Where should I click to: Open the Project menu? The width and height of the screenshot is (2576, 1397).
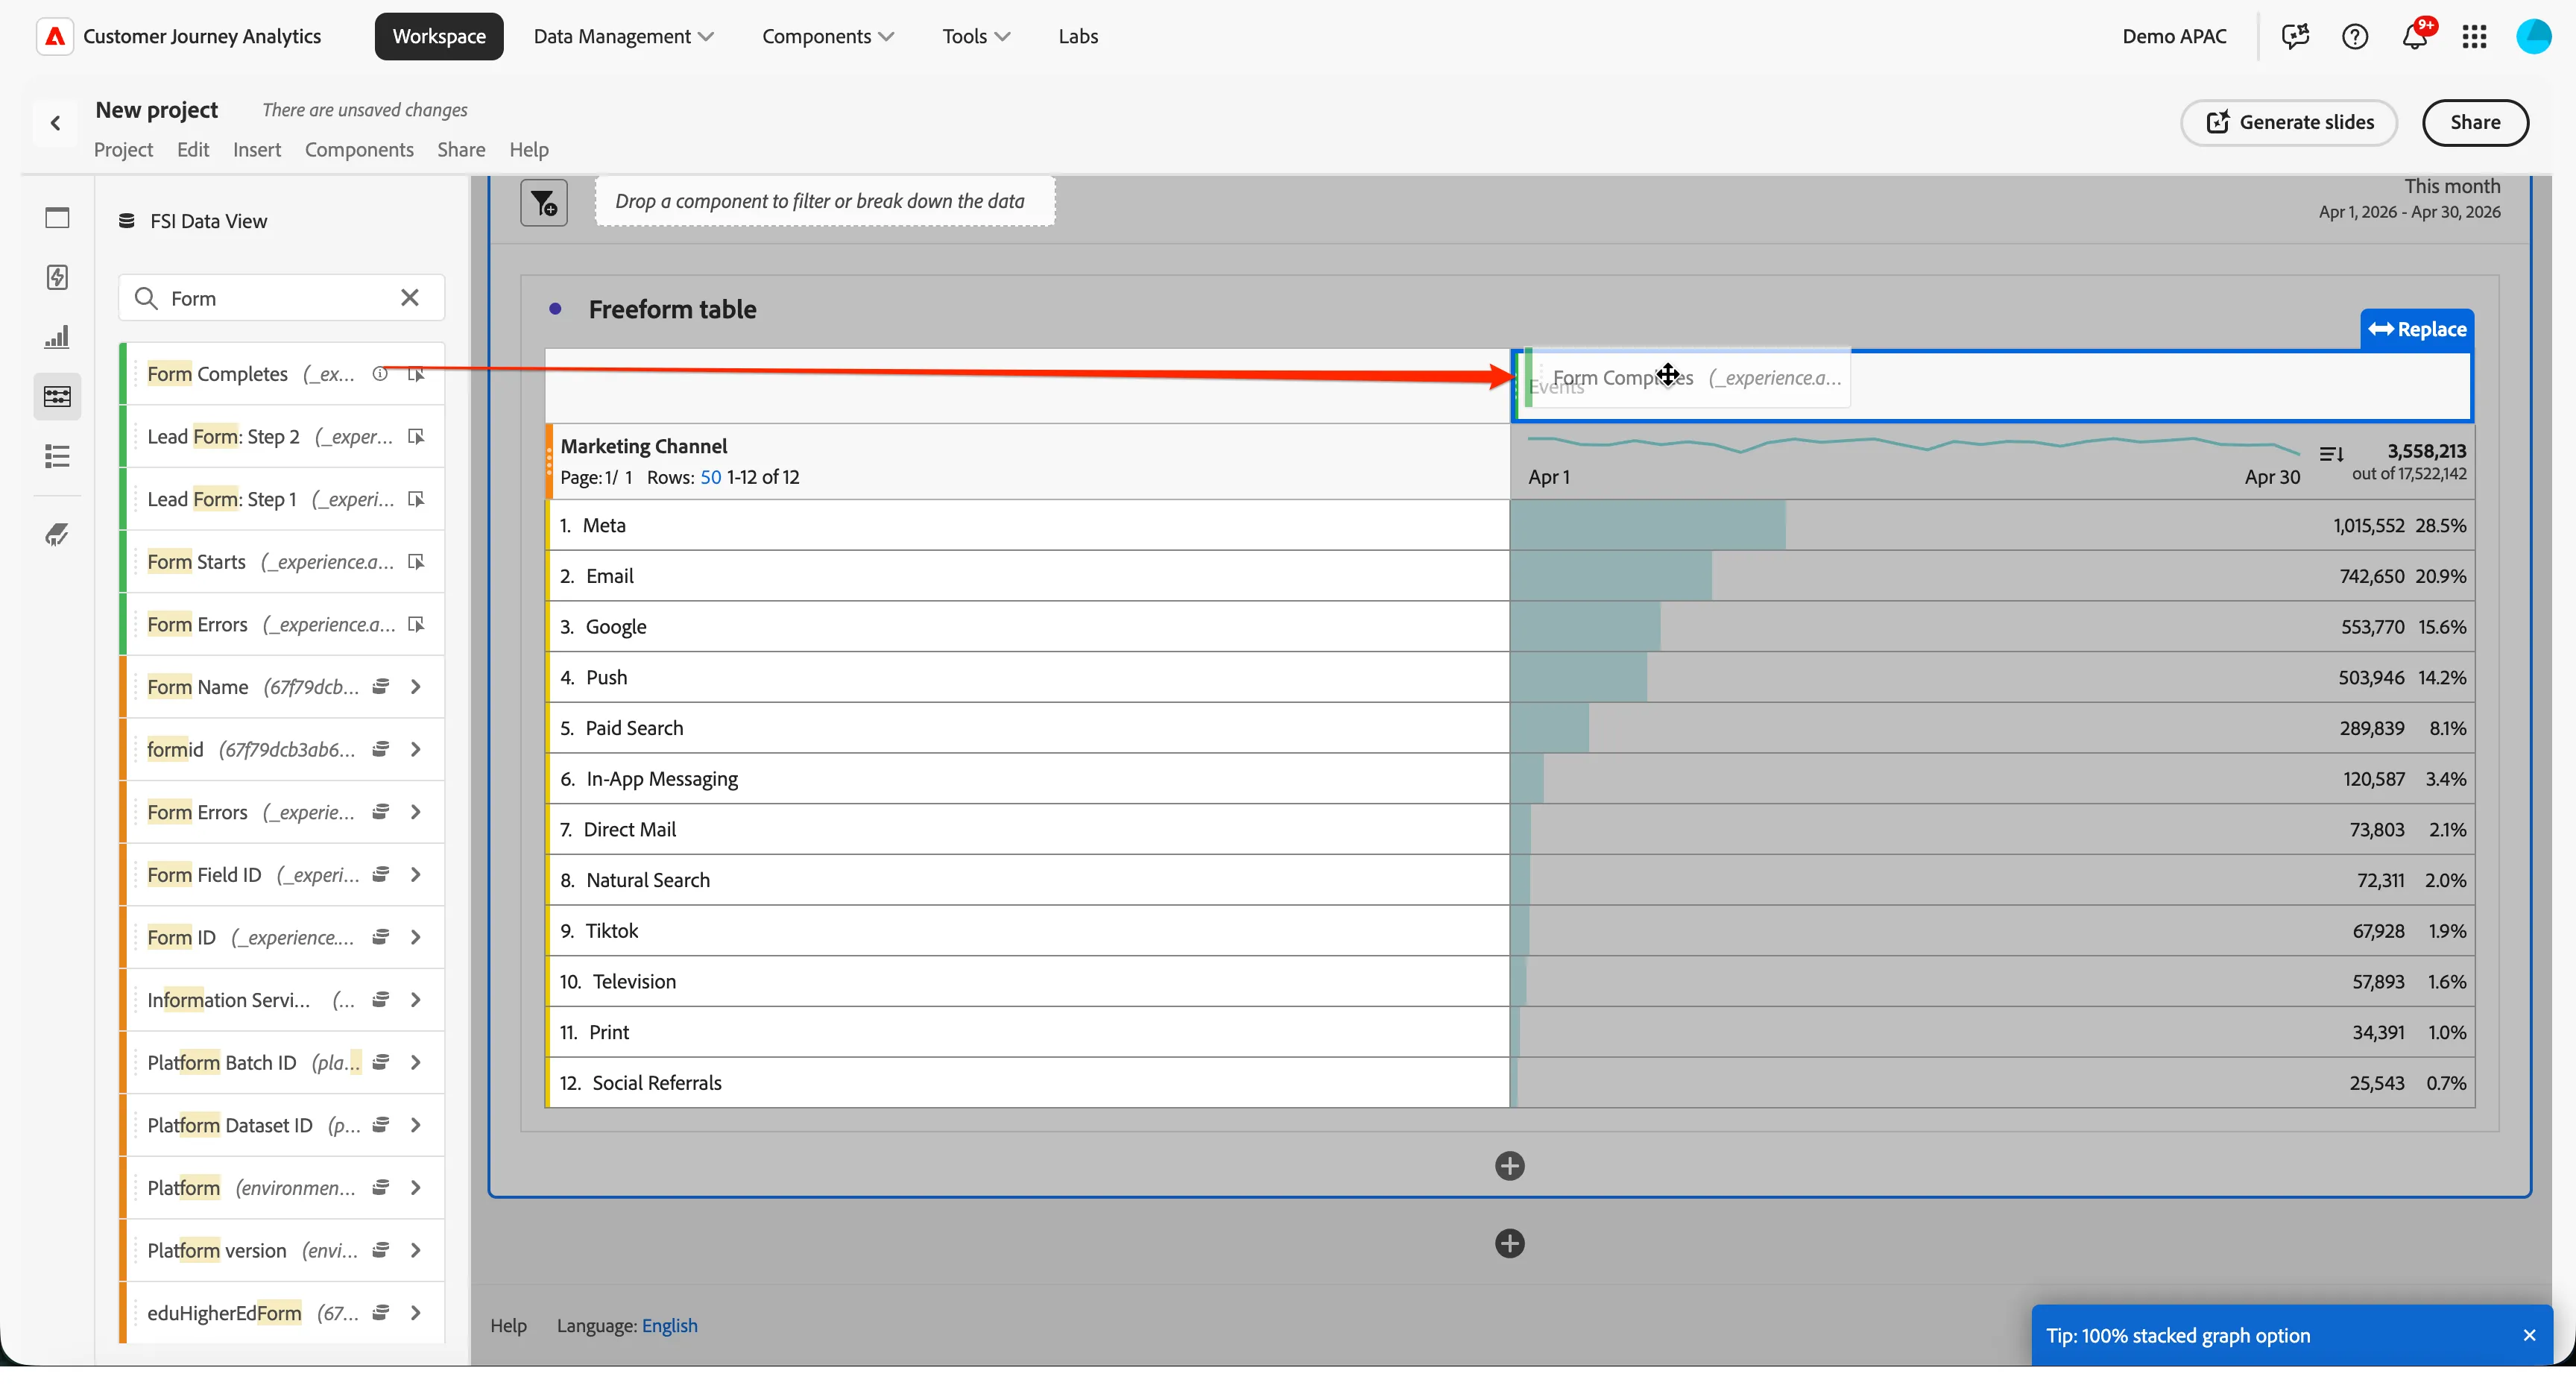tap(123, 150)
